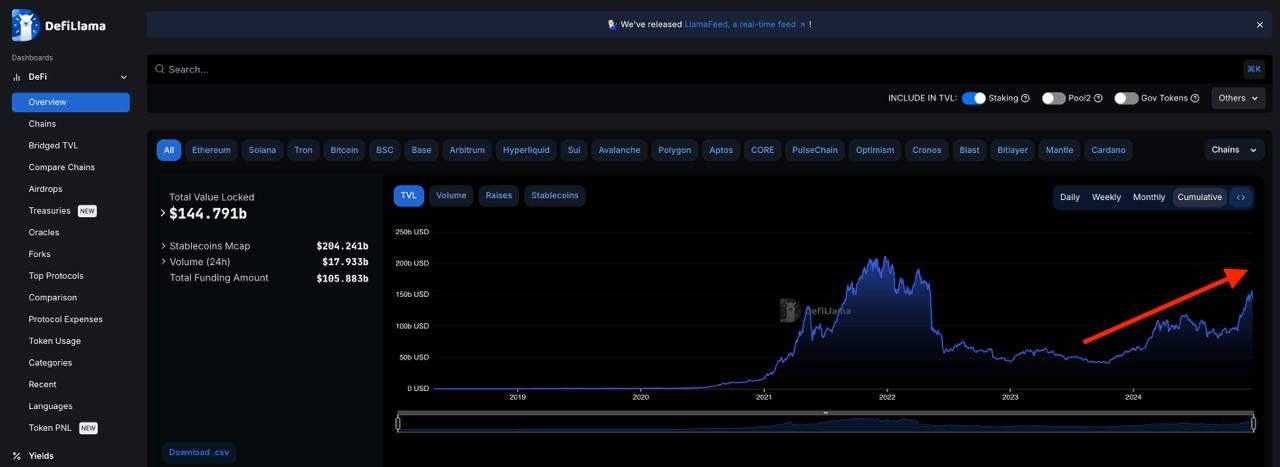Filter by Hyperliquid chain

click(526, 150)
